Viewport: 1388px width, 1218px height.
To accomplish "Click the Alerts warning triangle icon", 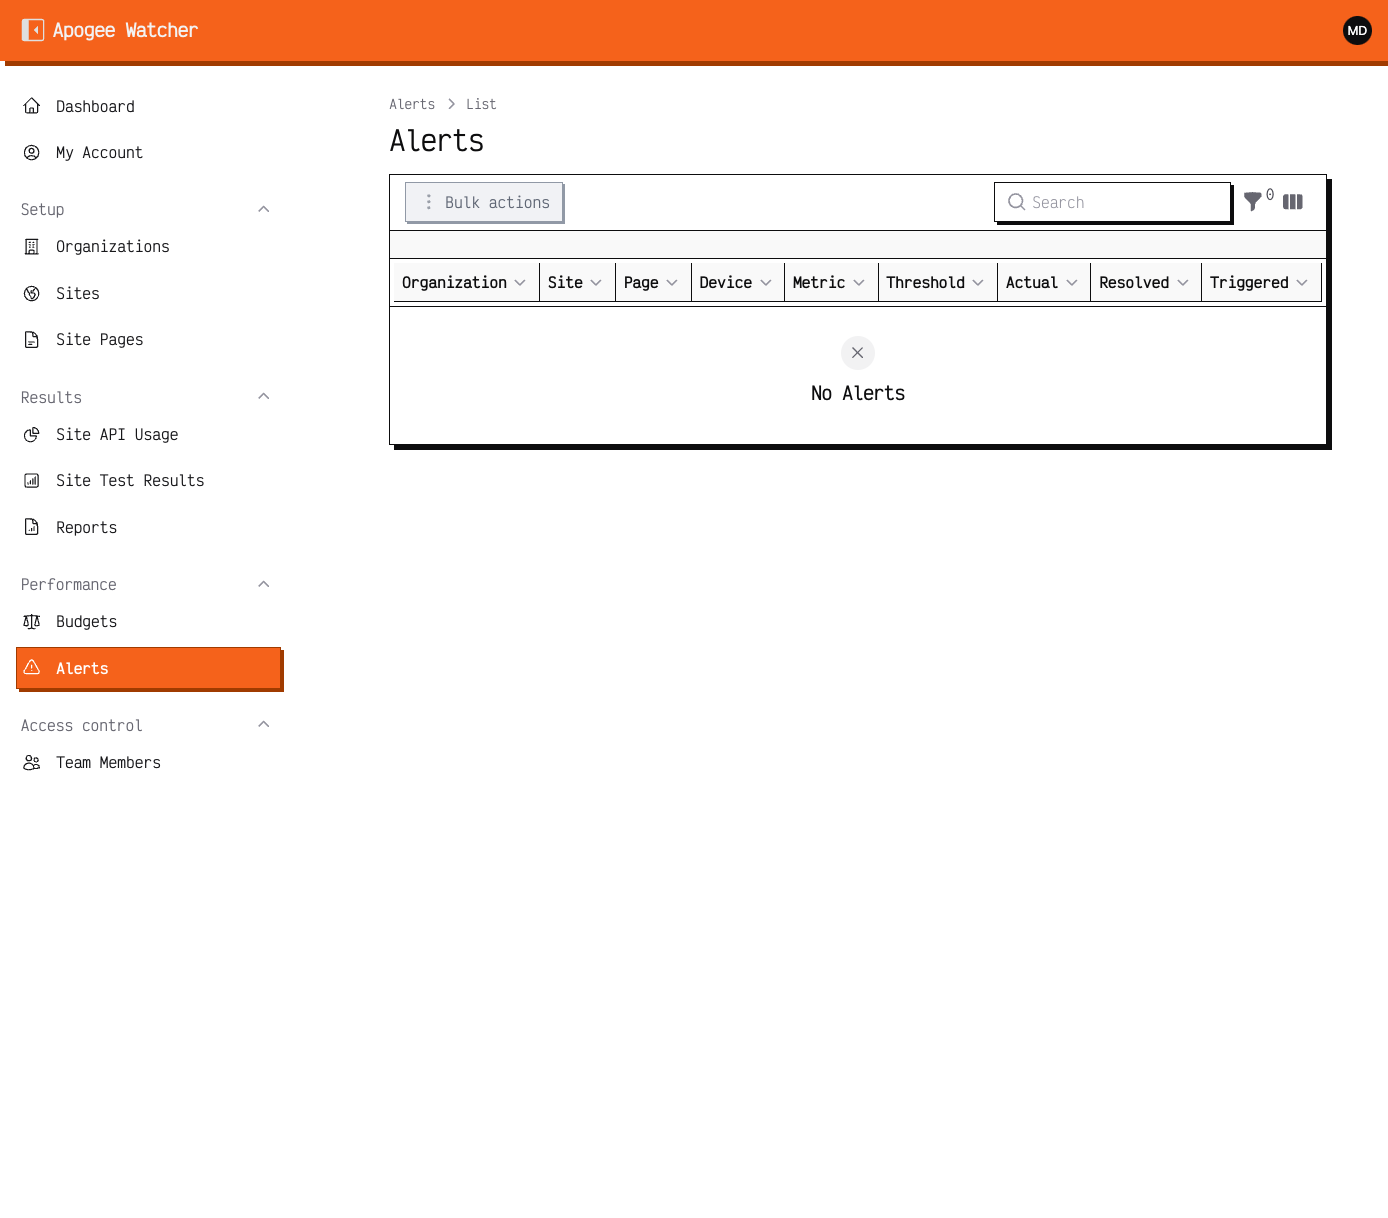I will [32, 667].
